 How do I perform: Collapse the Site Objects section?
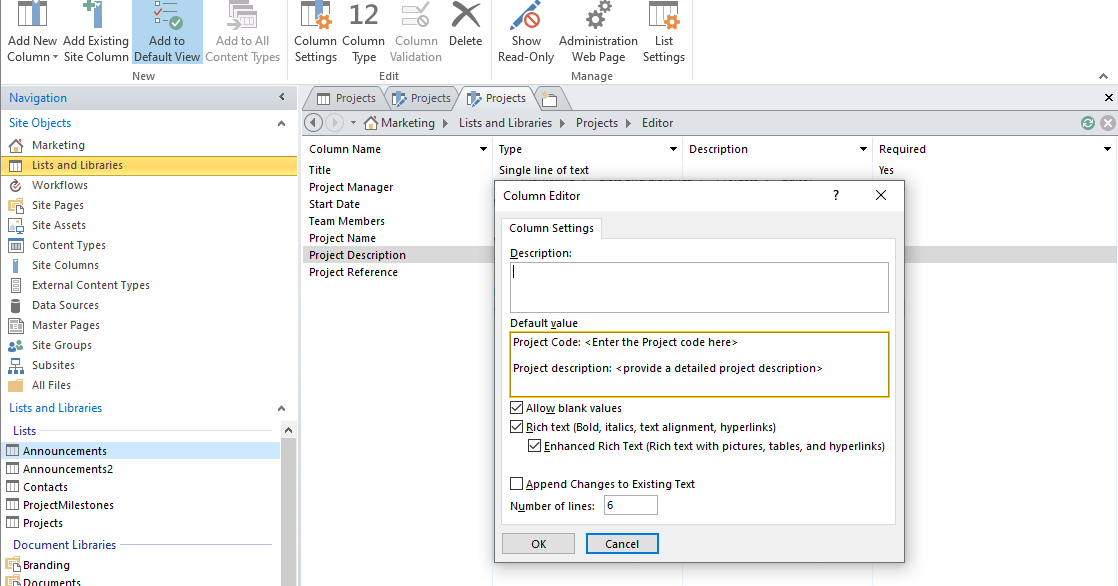tap(281, 122)
